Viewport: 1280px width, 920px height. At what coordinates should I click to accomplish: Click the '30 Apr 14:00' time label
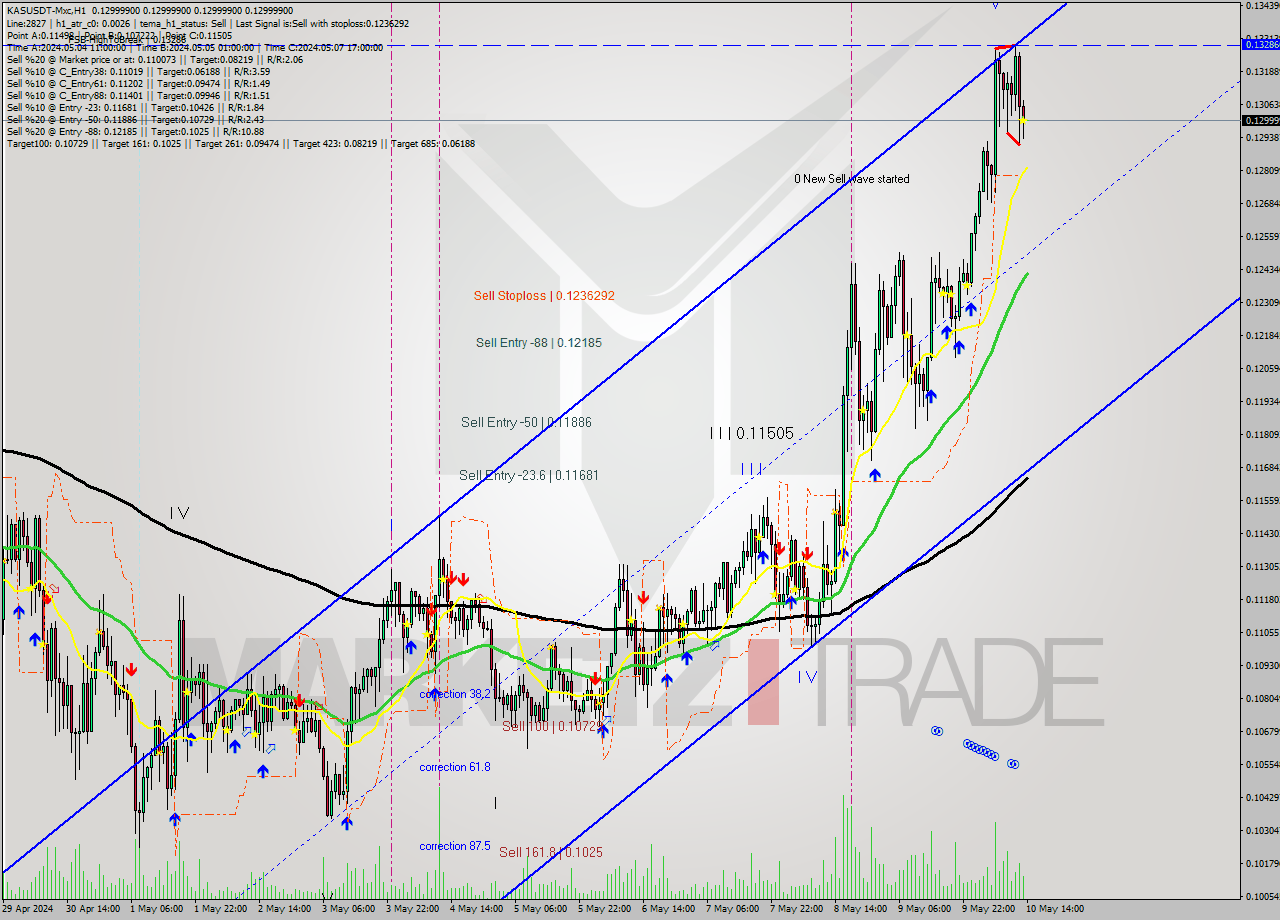(x=93, y=909)
